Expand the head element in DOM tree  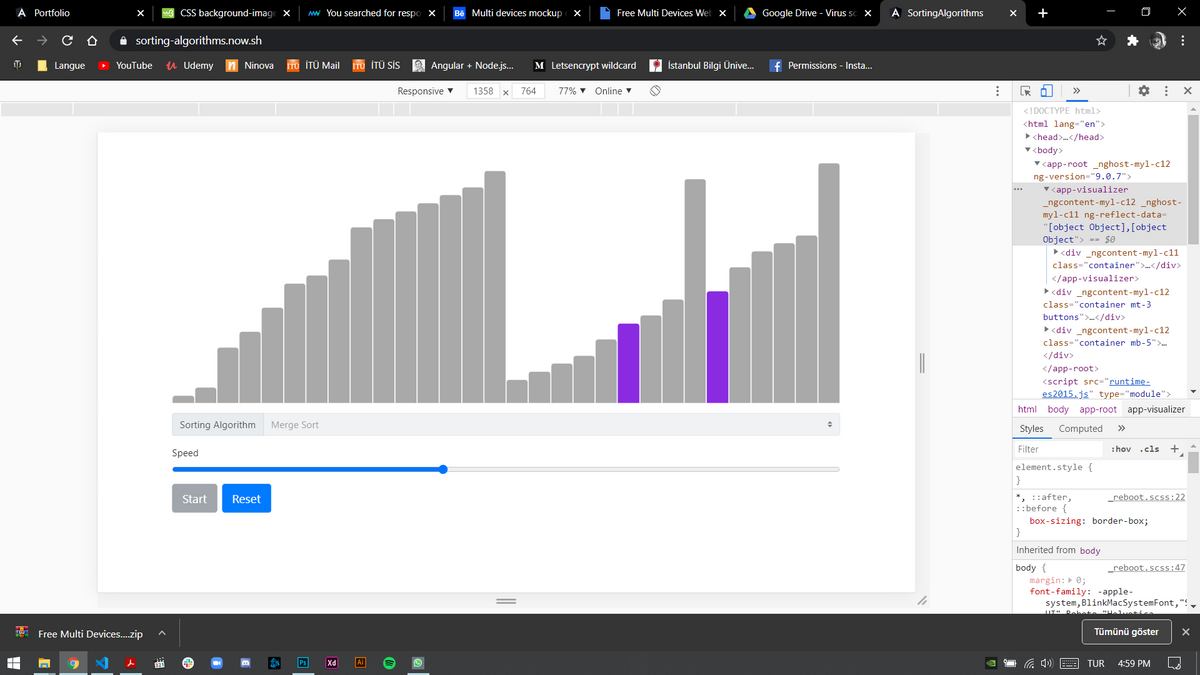click(1029, 137)
